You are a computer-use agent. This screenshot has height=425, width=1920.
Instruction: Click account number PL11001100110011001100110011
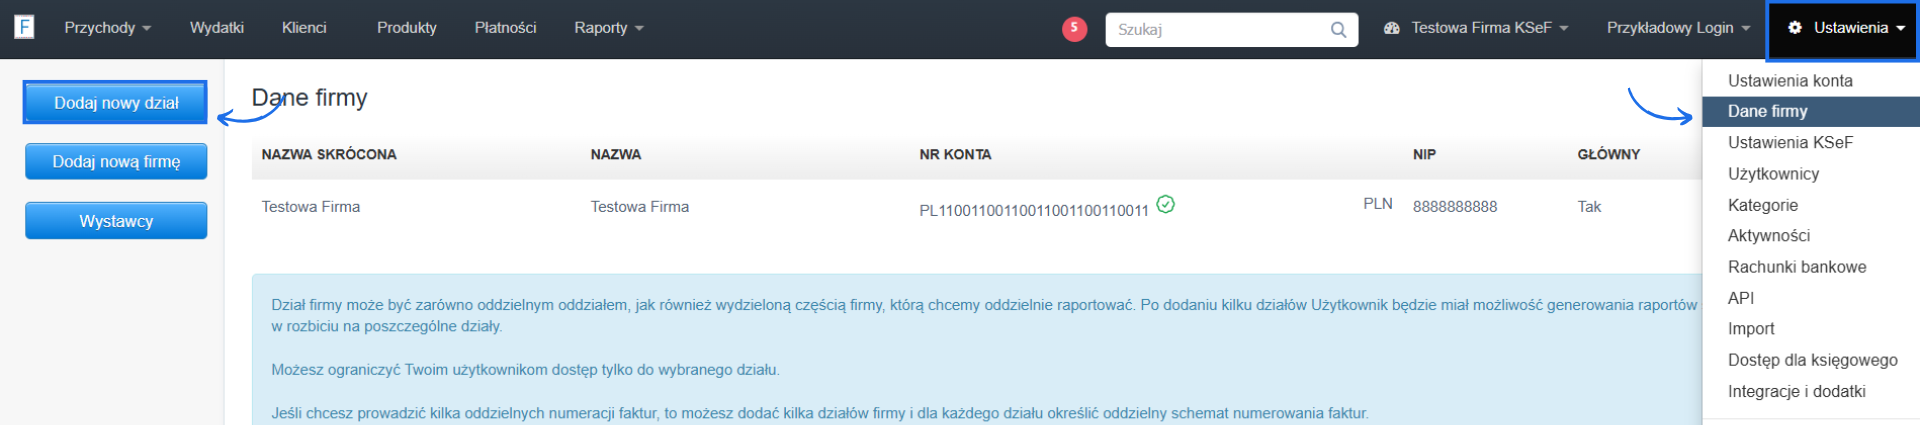click(1034, 210)
